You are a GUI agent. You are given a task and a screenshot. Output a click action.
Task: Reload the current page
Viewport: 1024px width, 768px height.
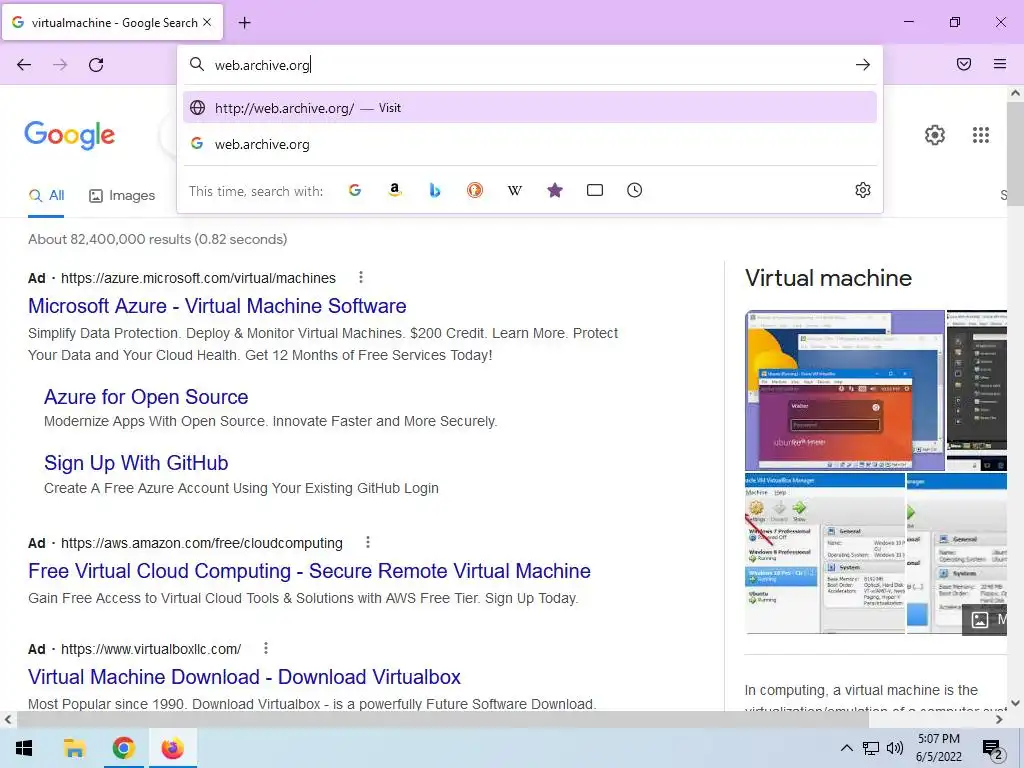coord(96,65)
